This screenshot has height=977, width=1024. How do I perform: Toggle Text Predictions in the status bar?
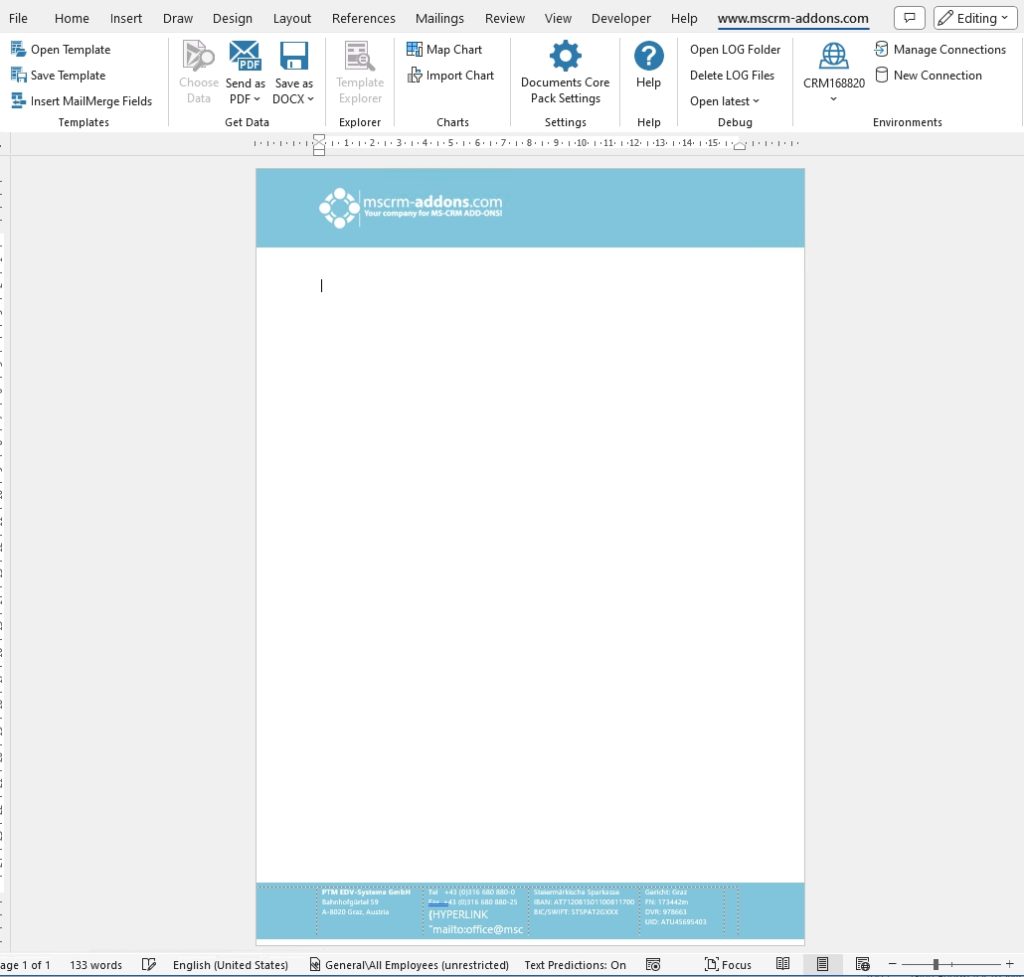pos(575,965)
